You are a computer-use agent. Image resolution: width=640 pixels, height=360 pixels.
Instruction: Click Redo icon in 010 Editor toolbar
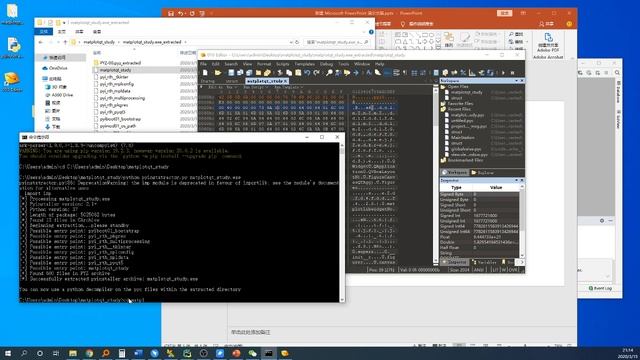click(316, 73)
